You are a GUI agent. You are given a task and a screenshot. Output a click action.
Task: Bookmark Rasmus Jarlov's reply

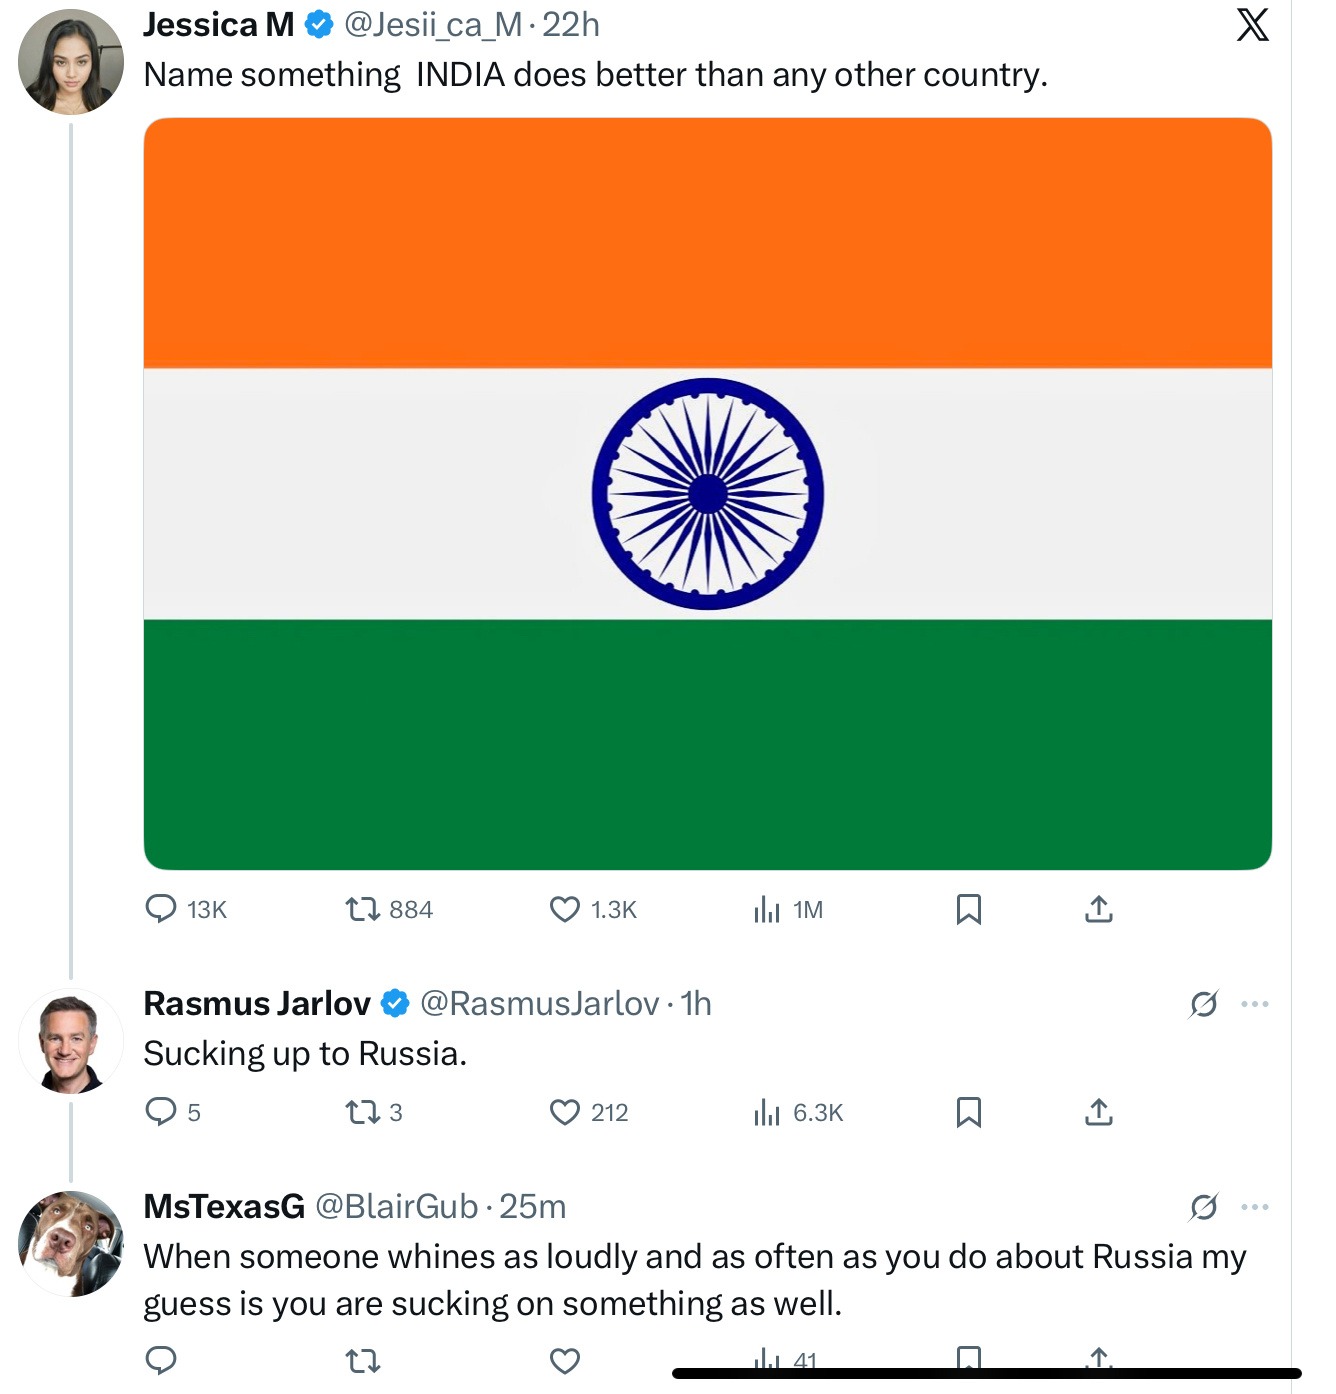click(x=968, y=1112)
